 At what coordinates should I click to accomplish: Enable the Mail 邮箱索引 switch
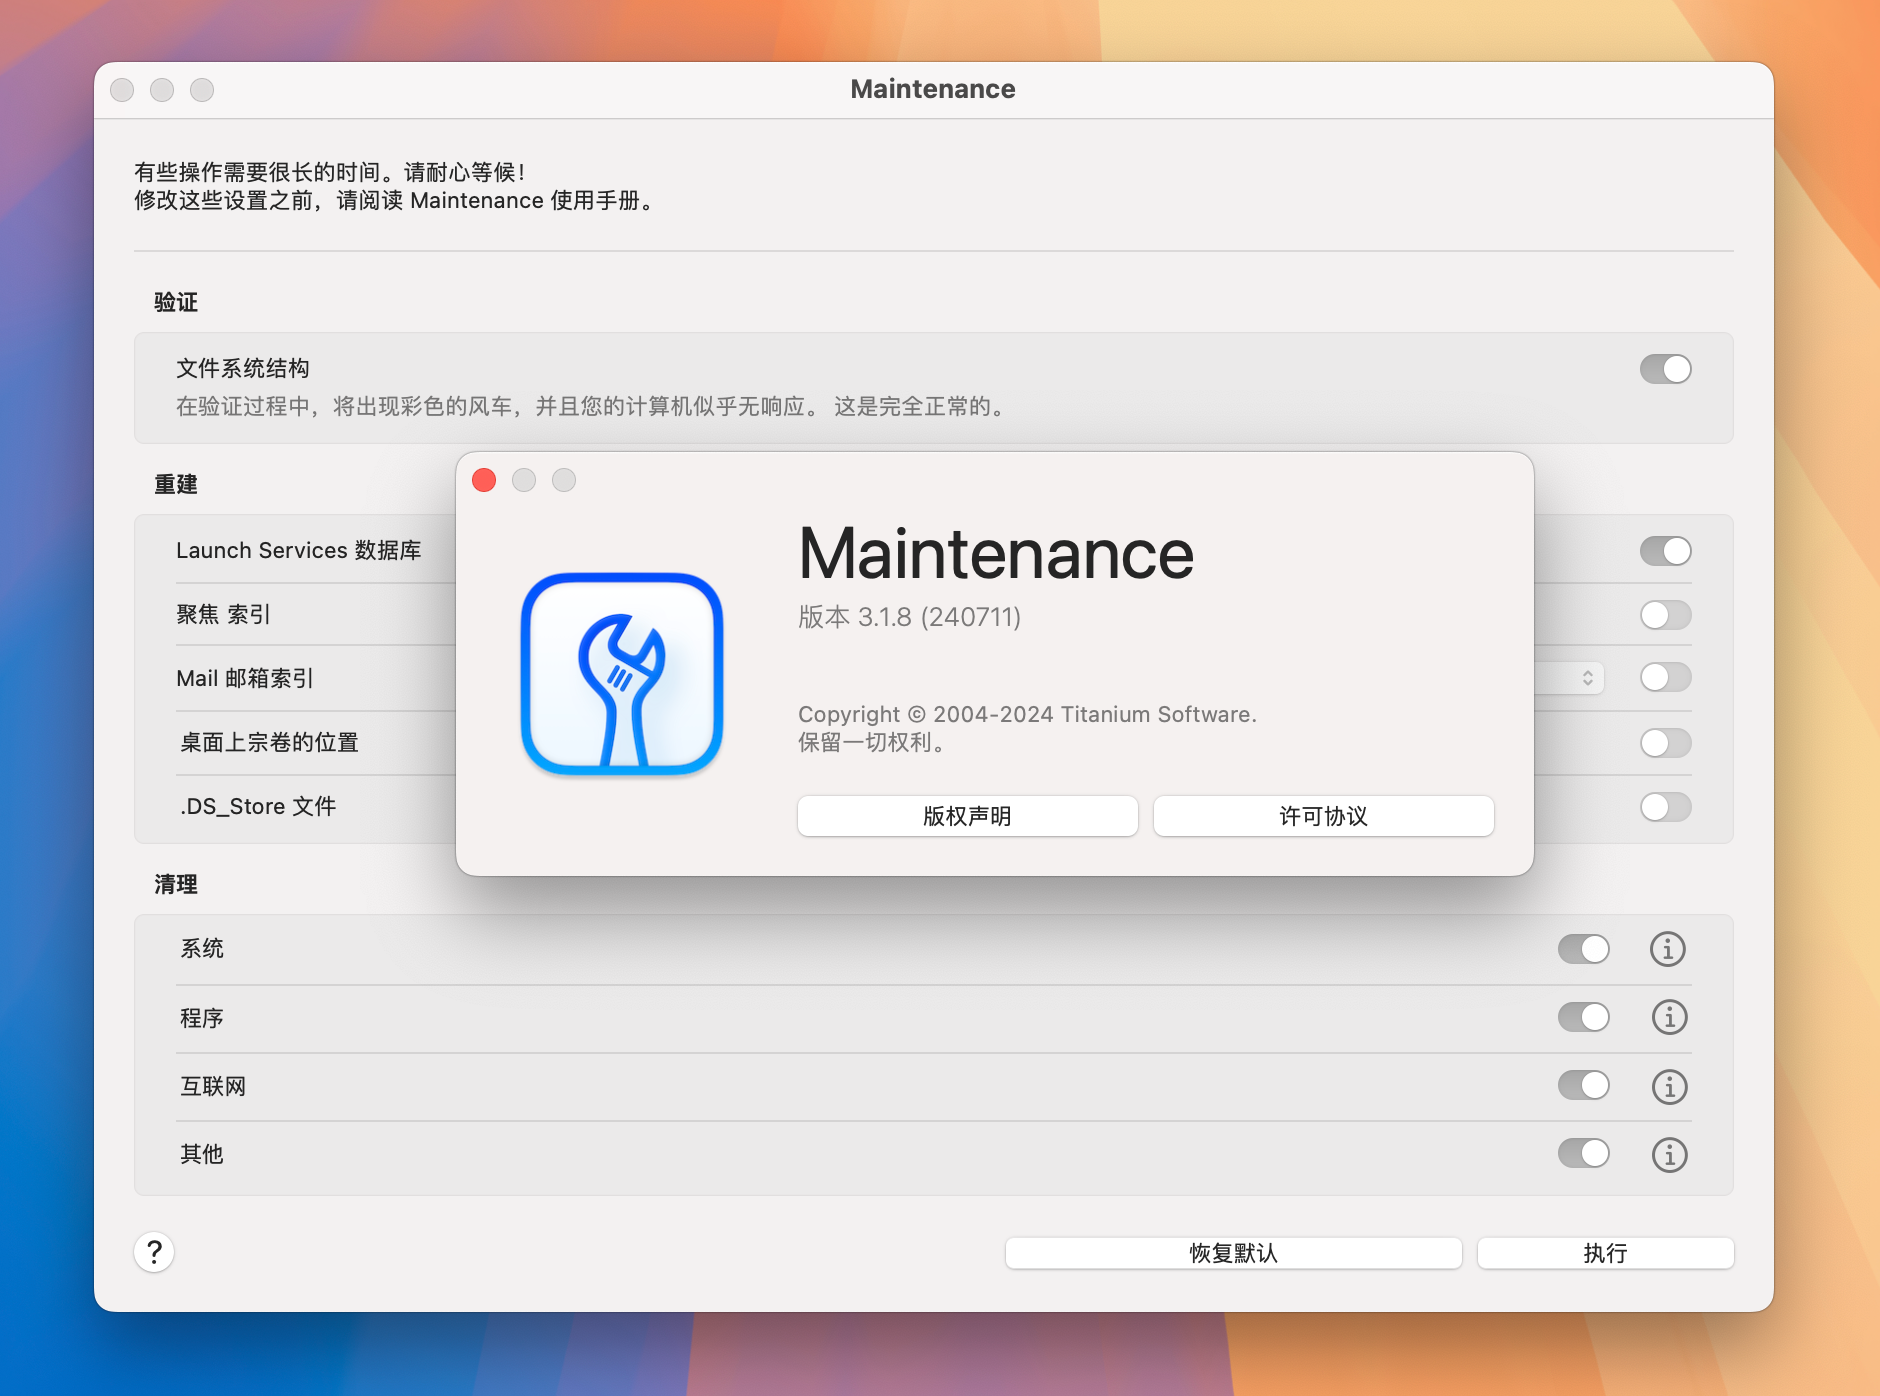[x=1666, y=677]
